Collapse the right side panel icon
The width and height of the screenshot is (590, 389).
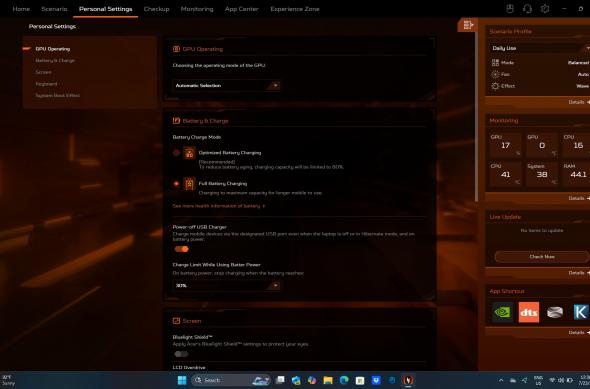(468, 25)
